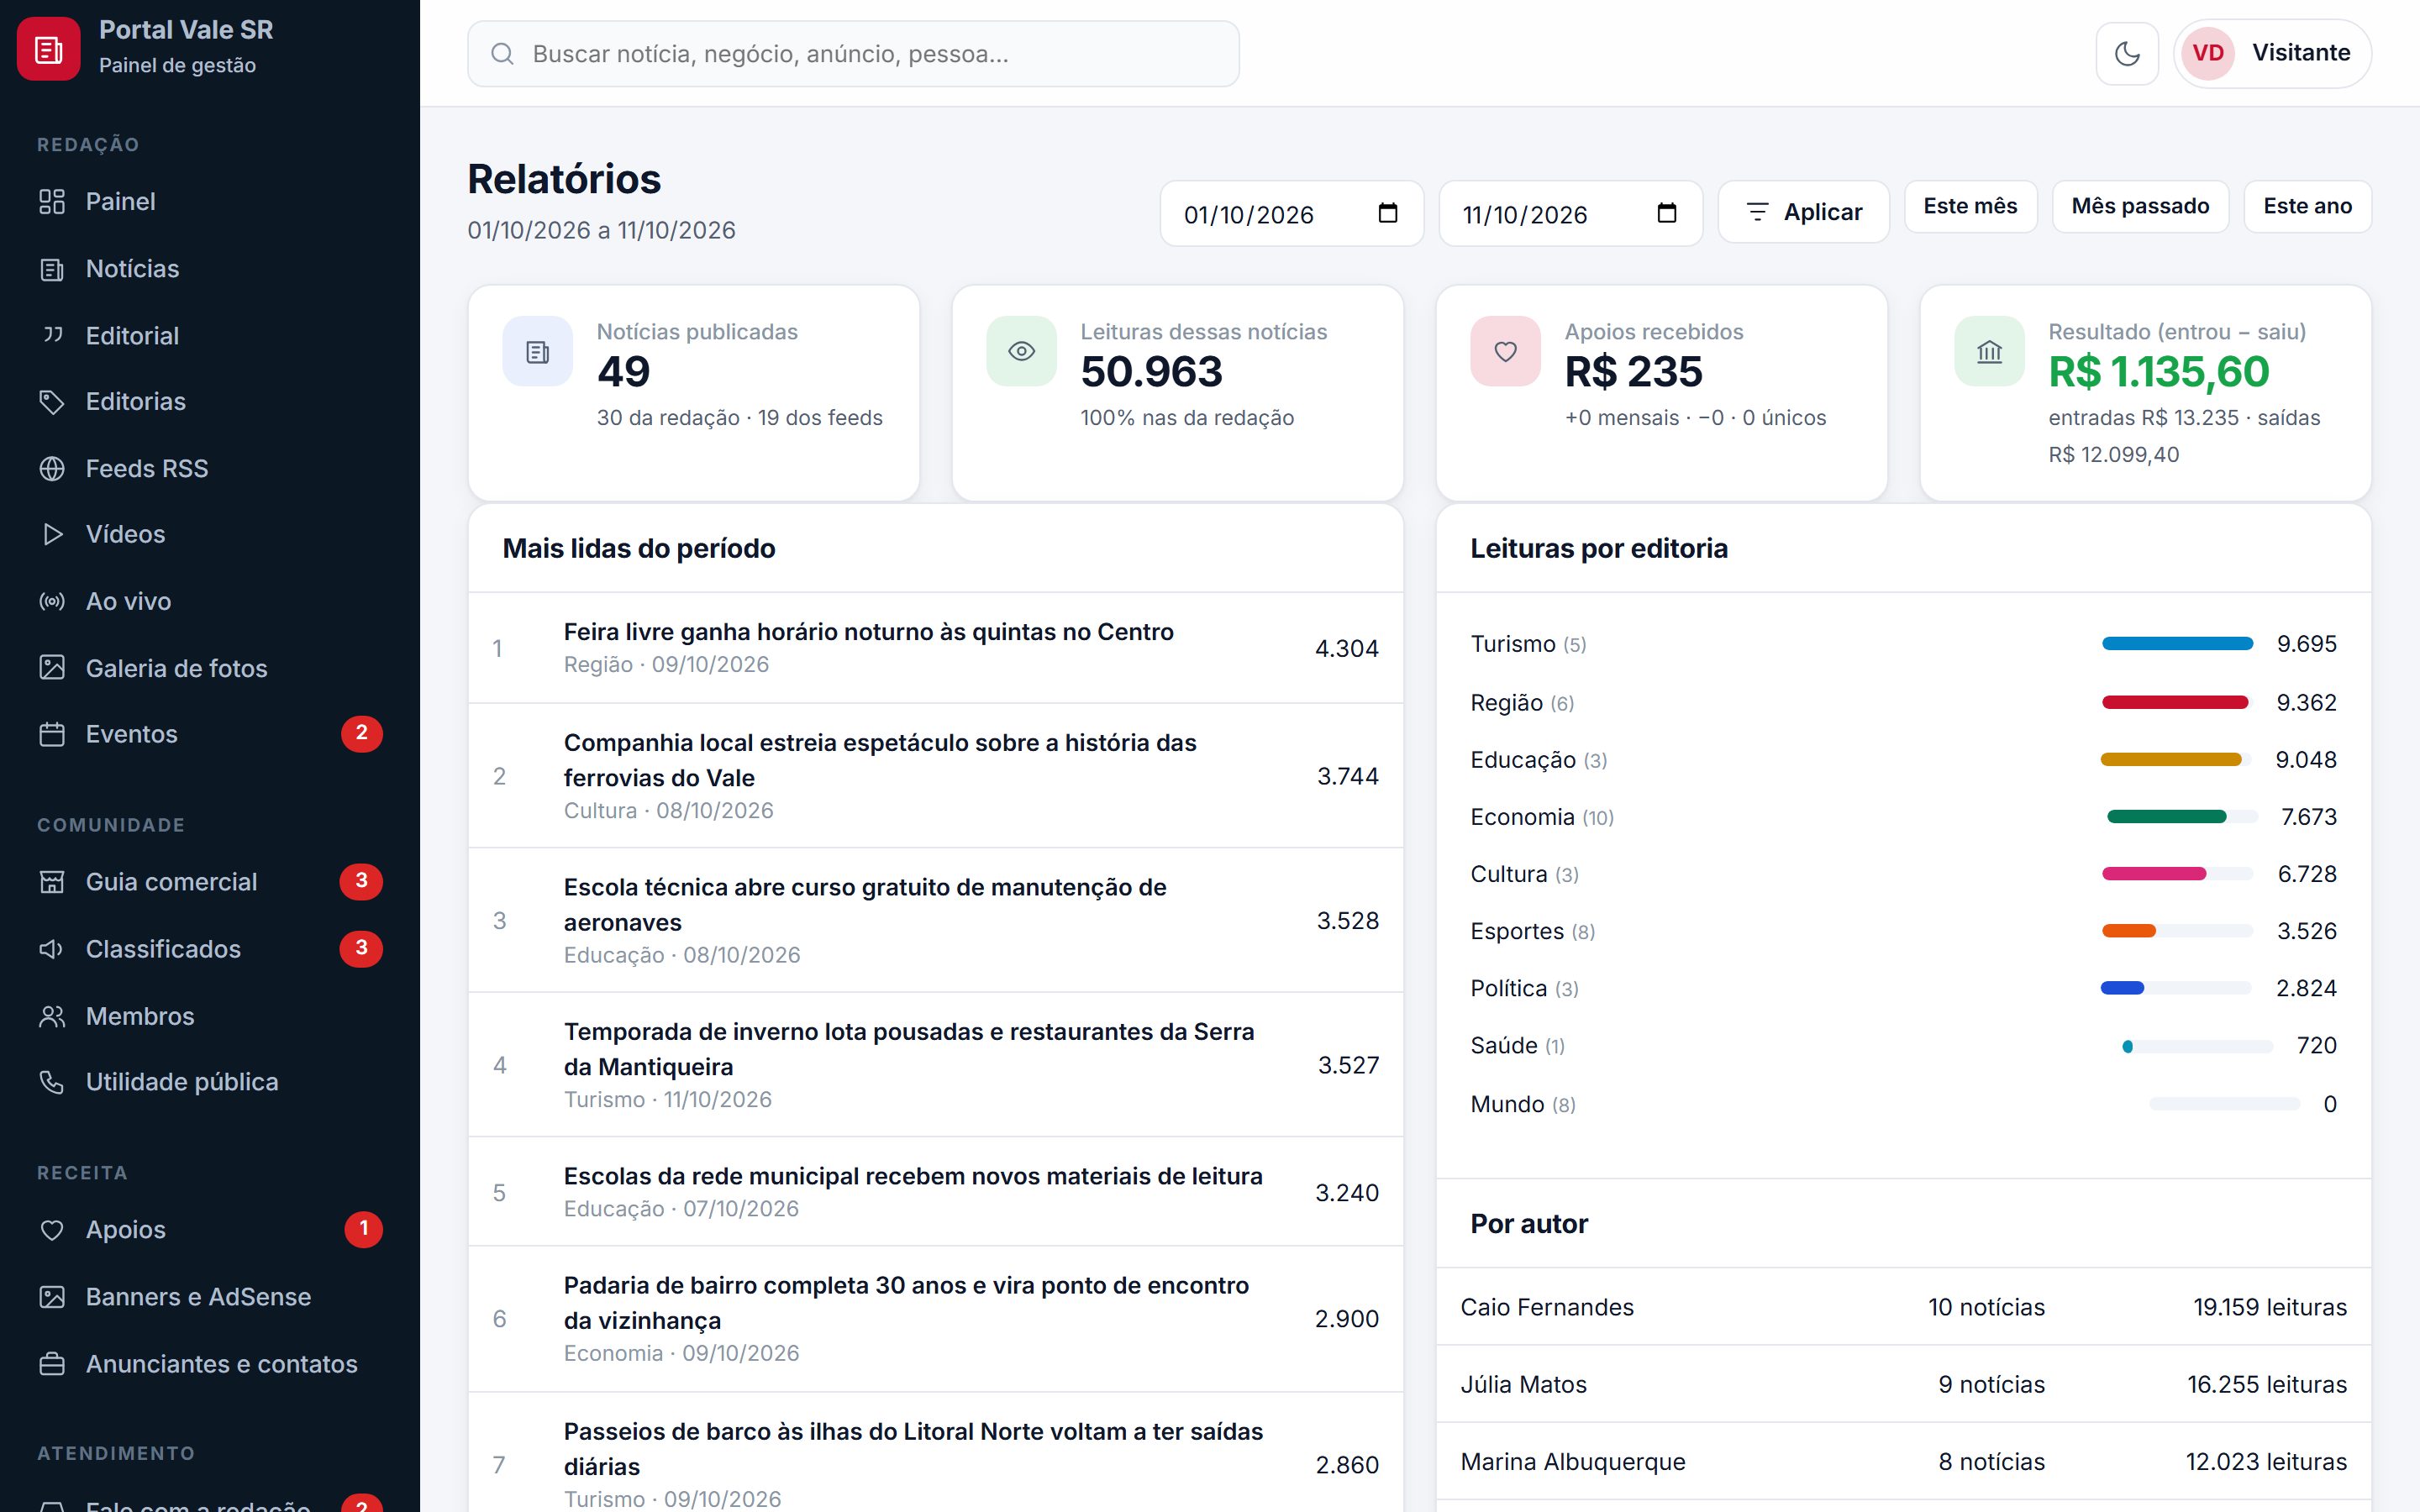The height and width of the screenshot is (1512, 2420).
Task: Select the Editorial quote icon
Action: [x=52, y=335]
